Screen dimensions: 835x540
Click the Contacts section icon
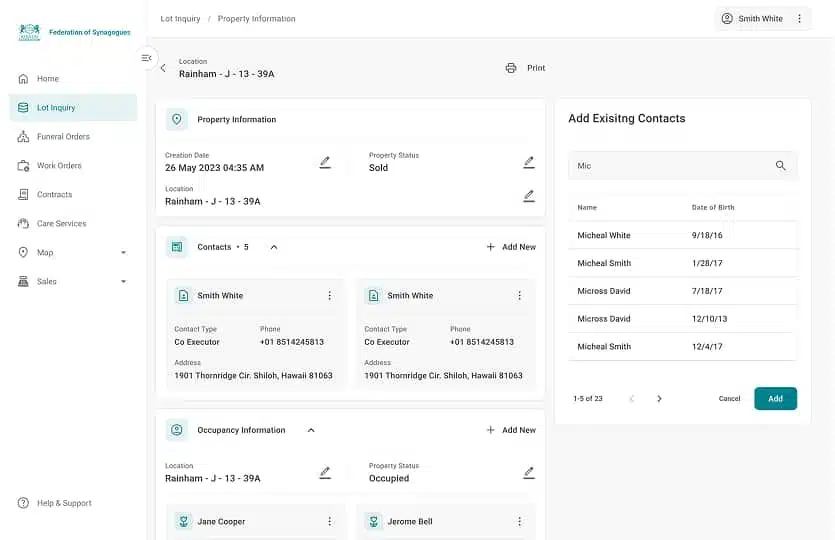pyautogui.click(x=177, y=247)
